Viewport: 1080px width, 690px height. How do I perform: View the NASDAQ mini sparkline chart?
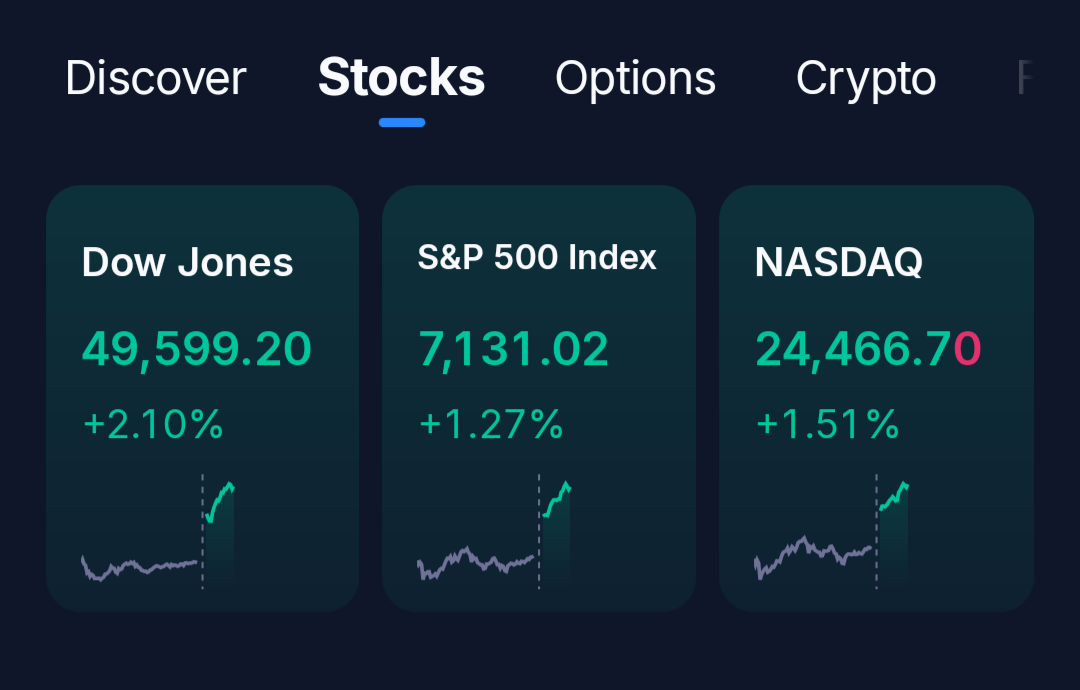coord(832,533)
